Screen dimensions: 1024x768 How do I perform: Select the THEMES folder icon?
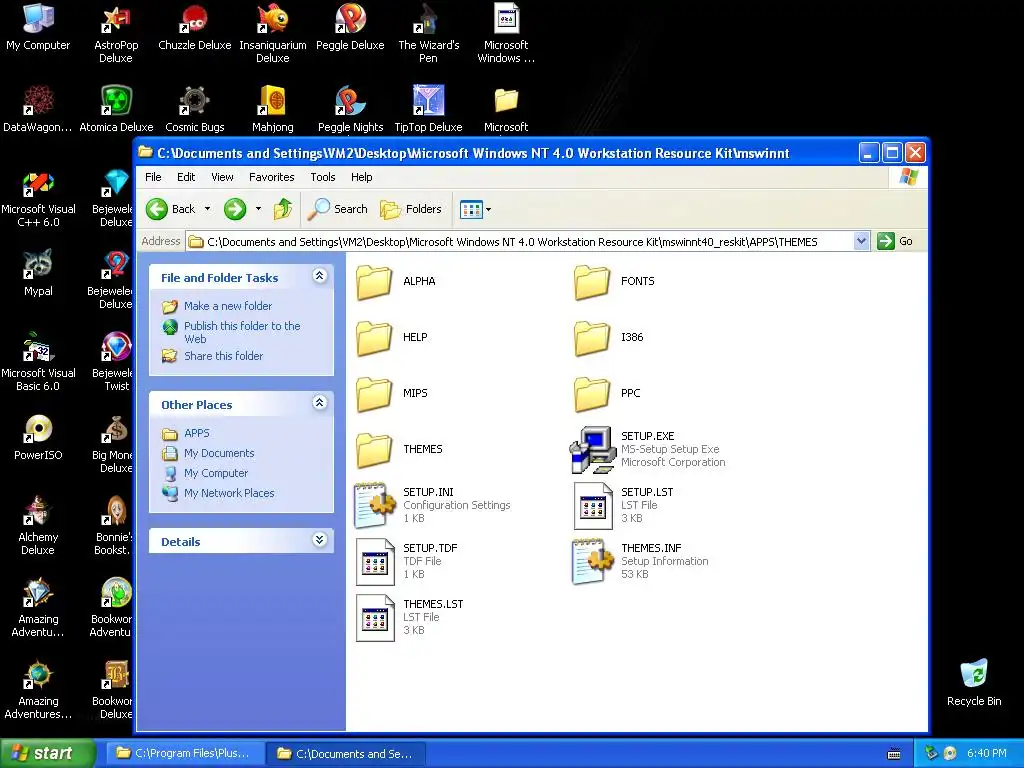pos(374,450)
